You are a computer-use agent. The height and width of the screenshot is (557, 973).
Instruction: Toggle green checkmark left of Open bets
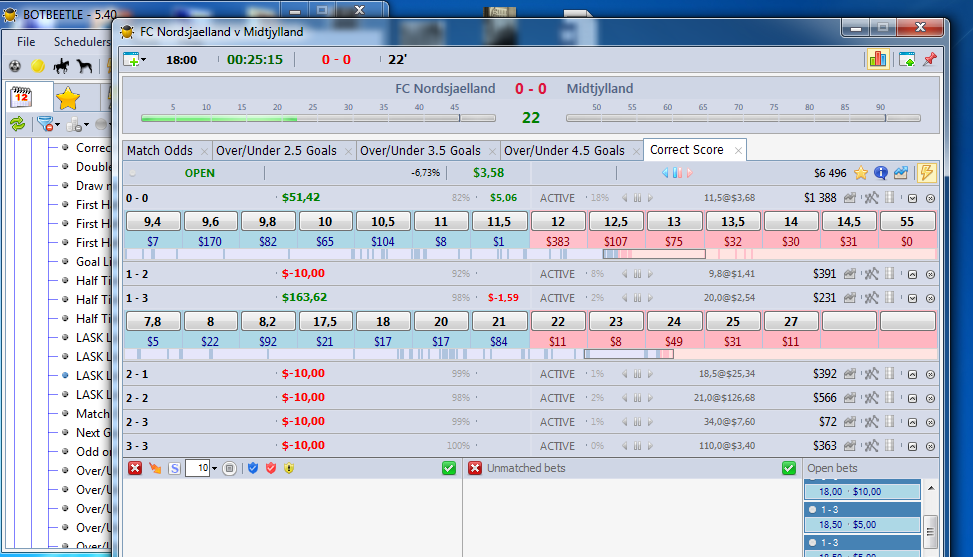[789, 468]
